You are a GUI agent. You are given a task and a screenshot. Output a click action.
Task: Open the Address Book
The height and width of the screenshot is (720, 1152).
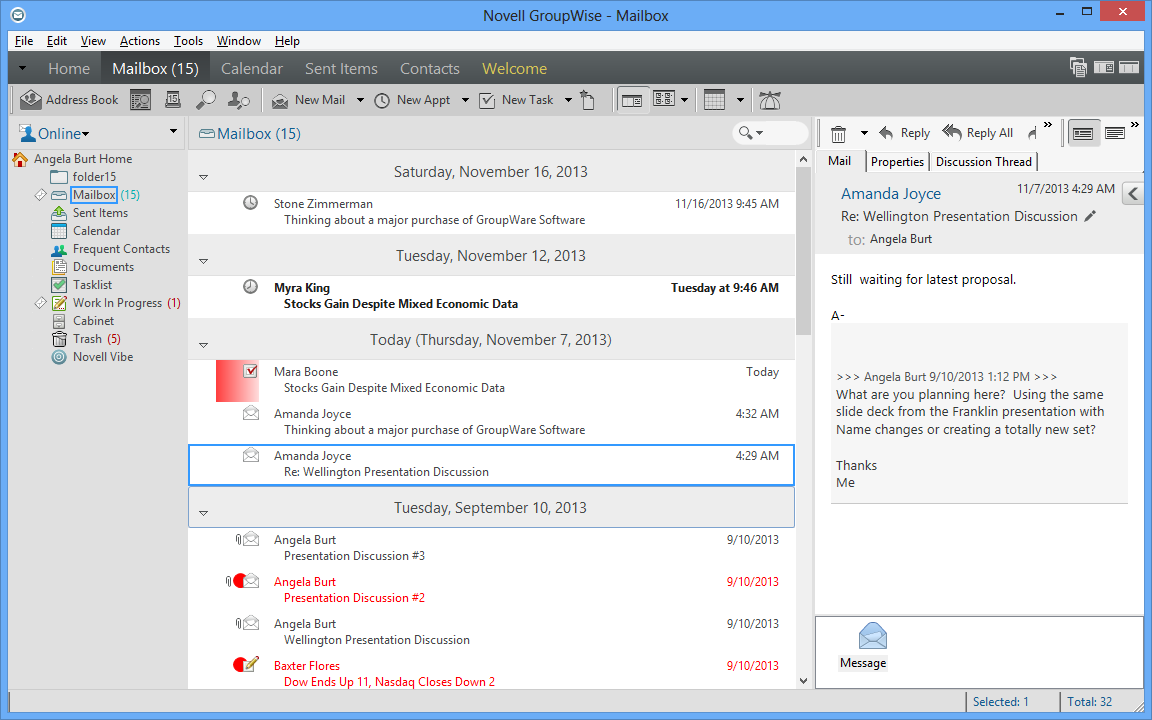click(69, 100)
